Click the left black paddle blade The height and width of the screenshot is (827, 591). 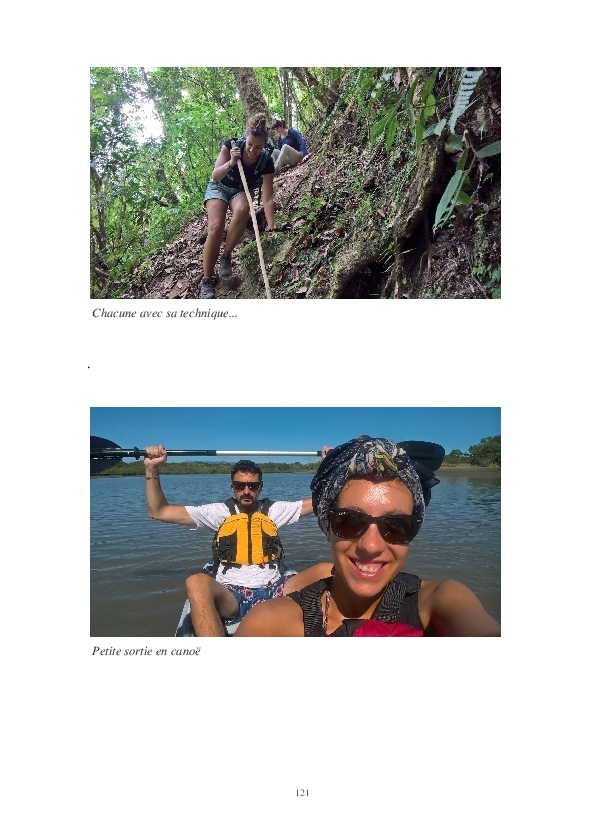coord(105,454)
